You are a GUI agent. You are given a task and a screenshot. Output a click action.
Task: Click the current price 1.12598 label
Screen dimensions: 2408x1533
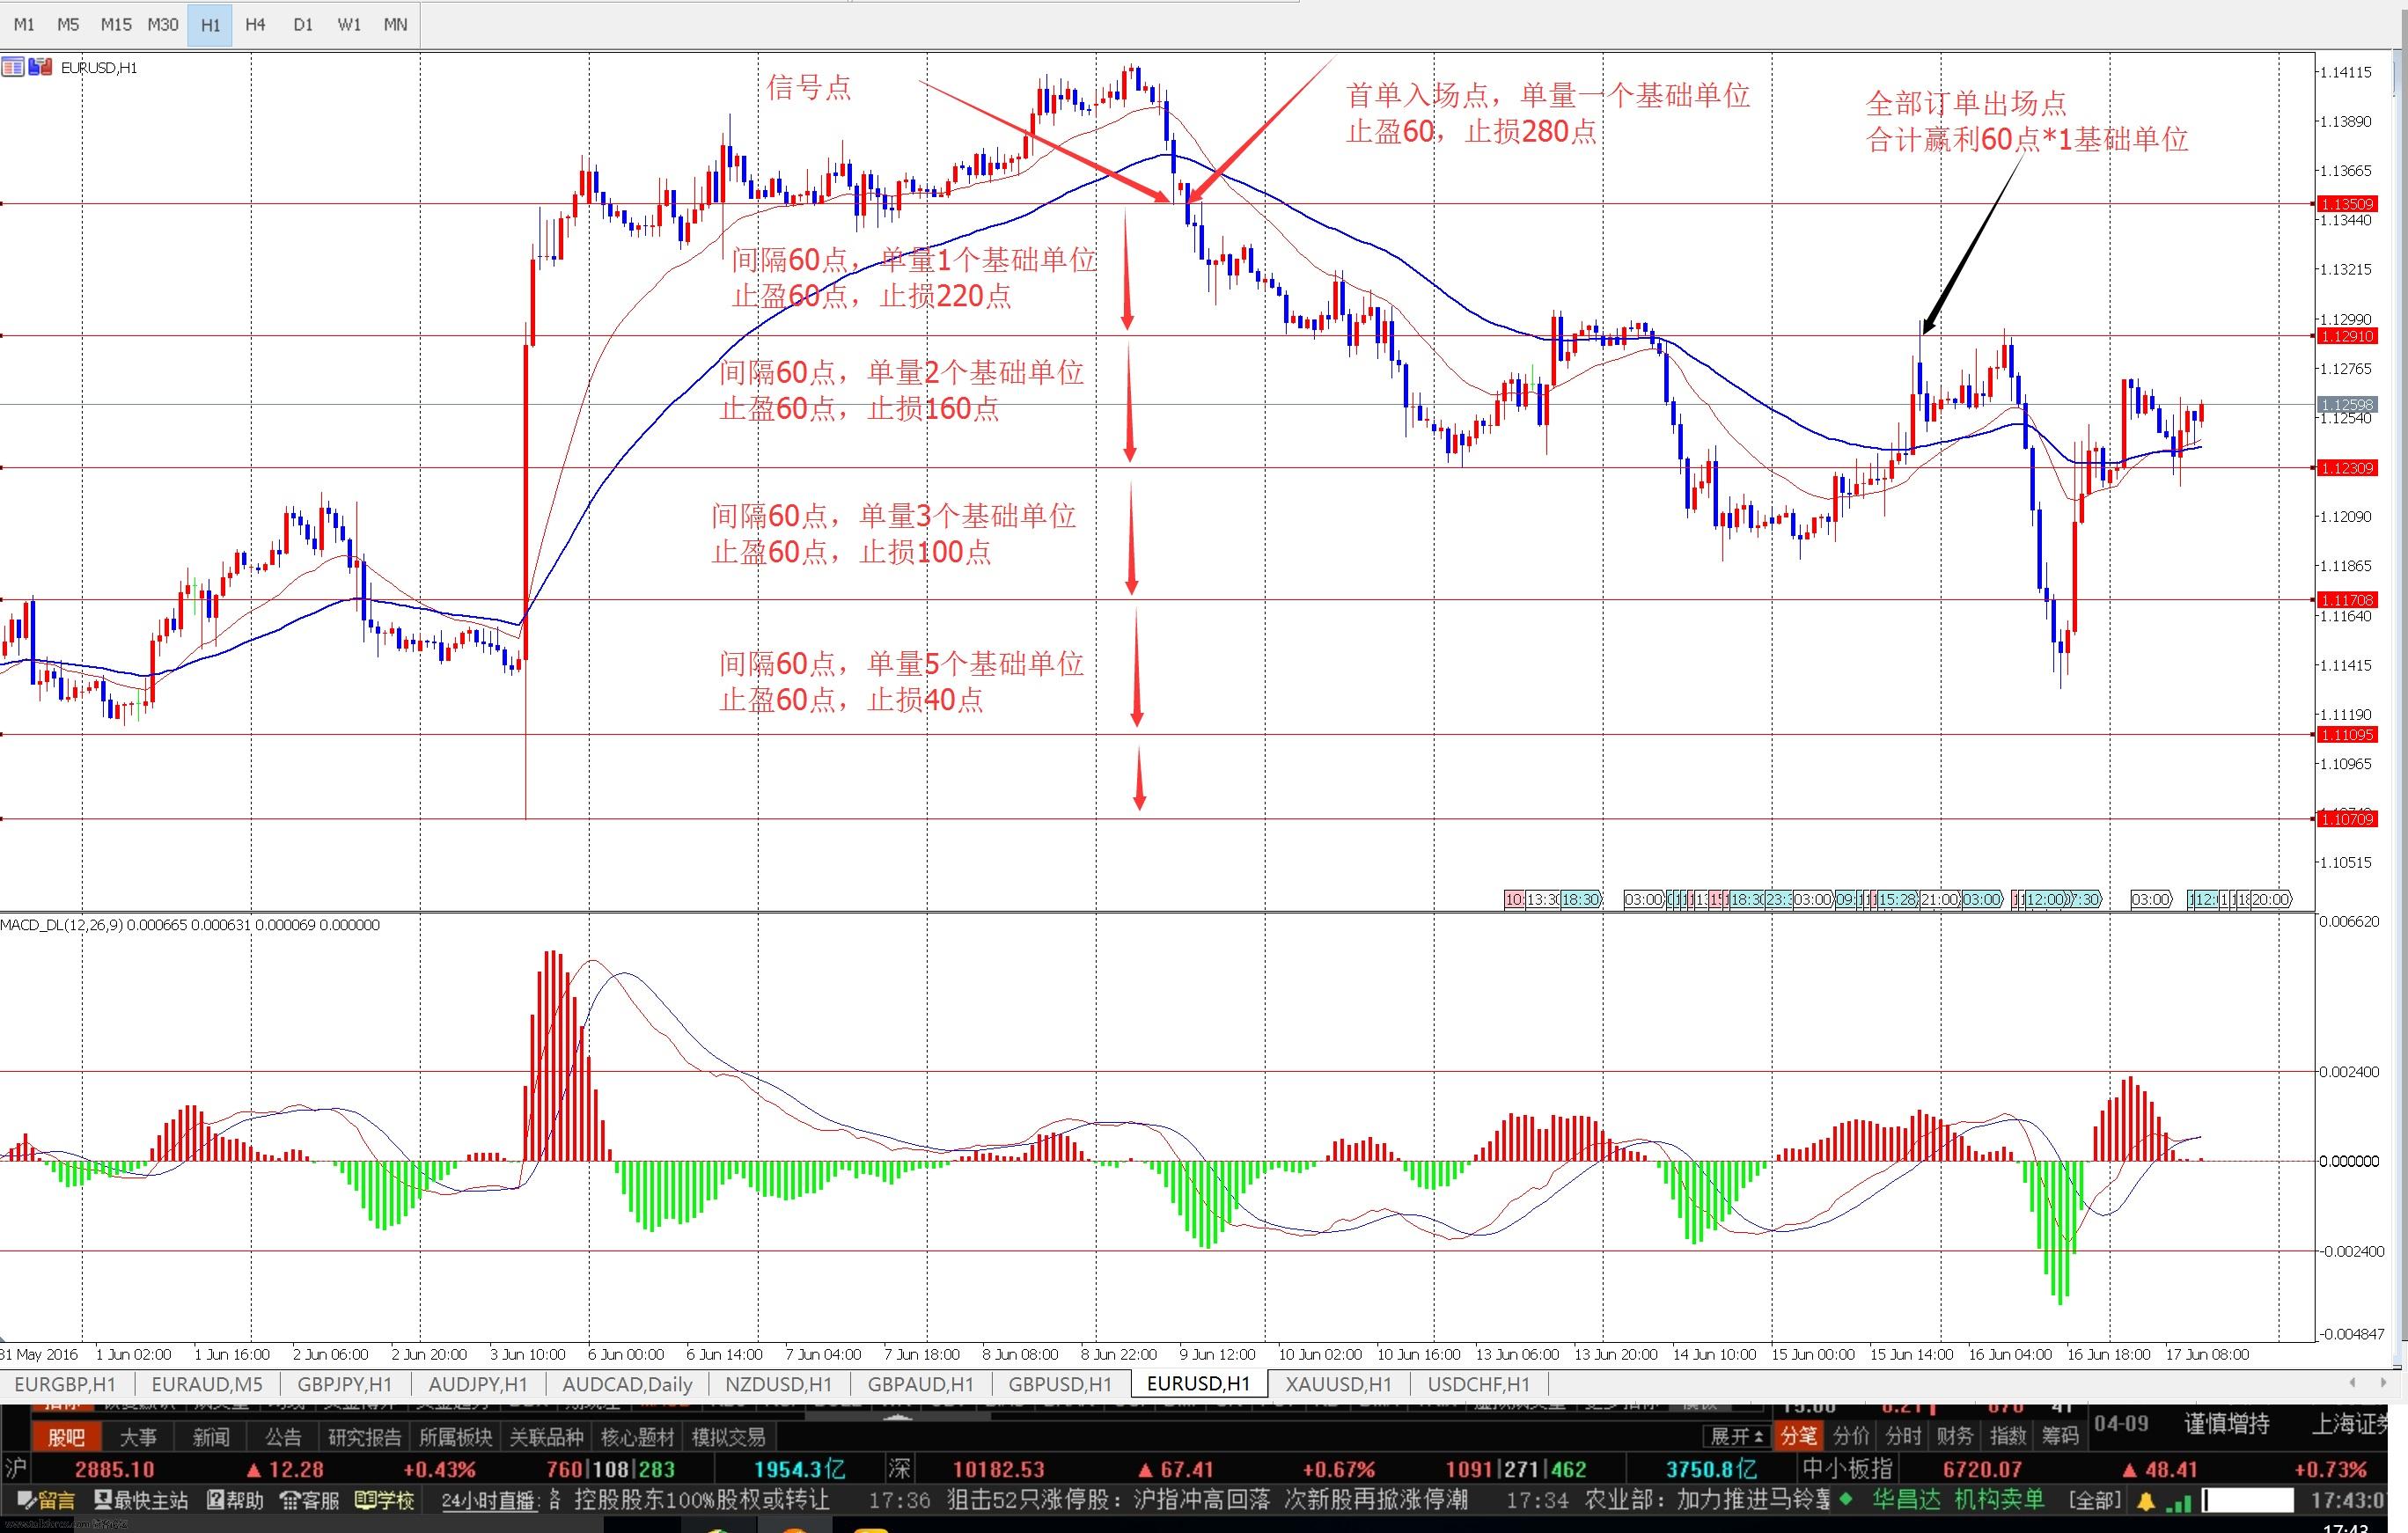(2346, 405)
